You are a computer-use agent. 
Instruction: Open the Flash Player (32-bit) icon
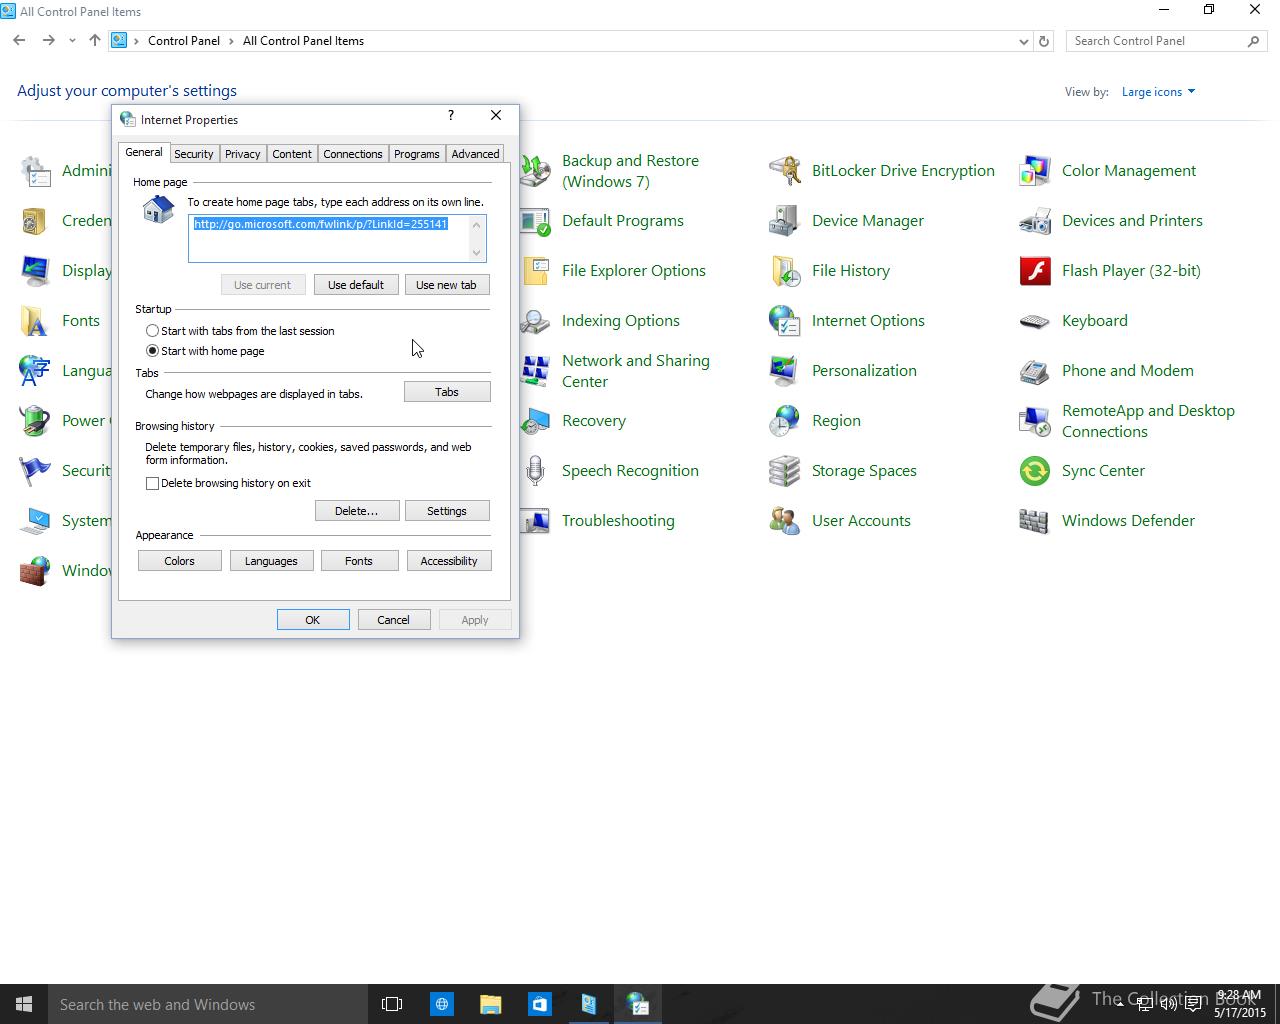(x=1035, y=271)
